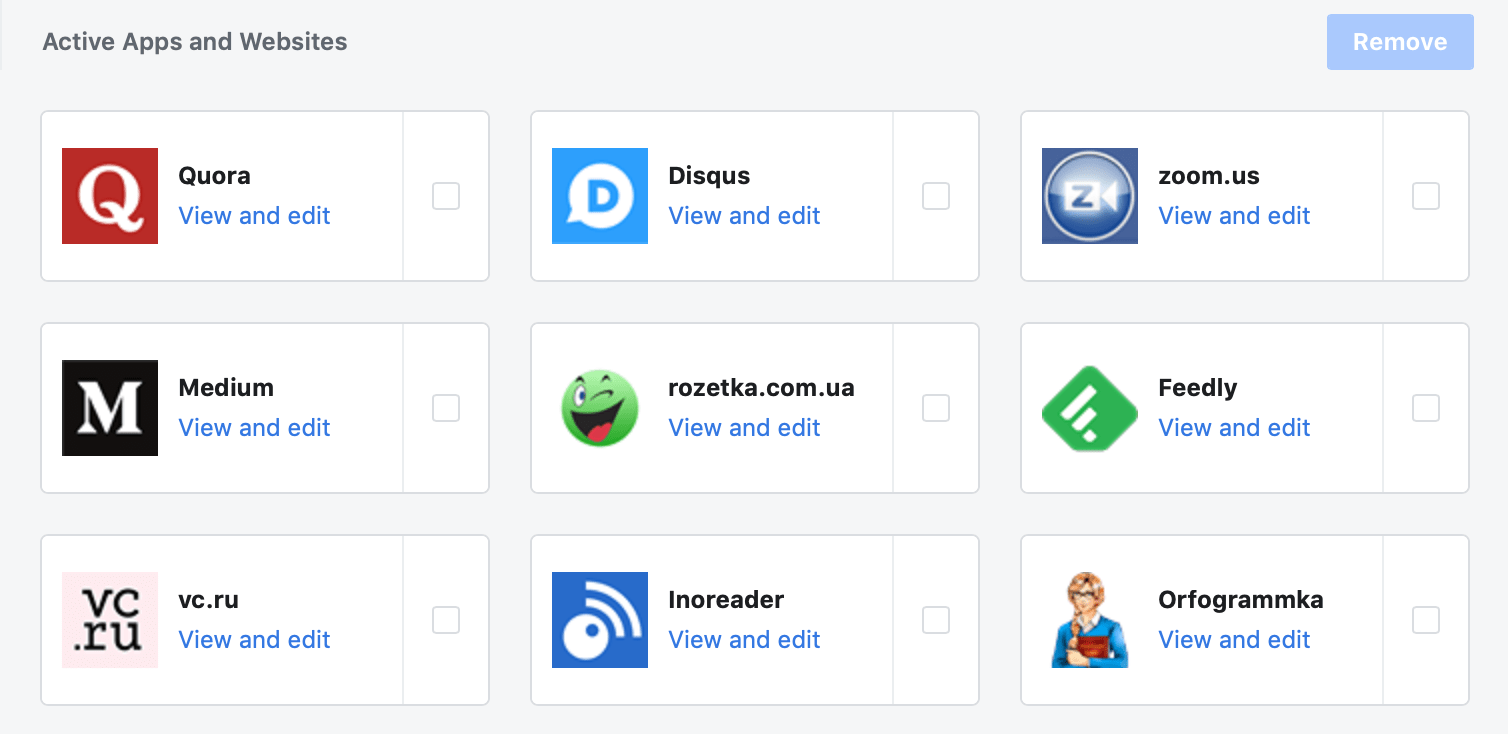Select the Orfogrammka checkbox
The width and height of the screenshot is (1508, 734).
pyautogui.click(x=1426, y=620)
